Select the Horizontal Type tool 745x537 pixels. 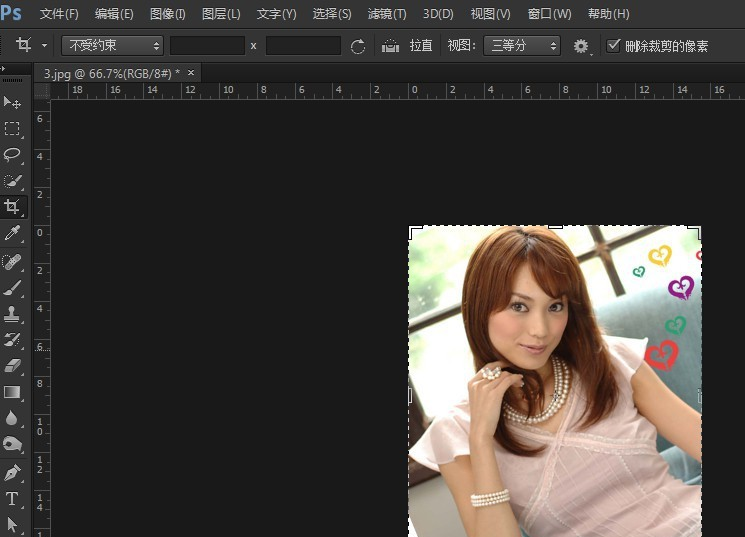(x=12, y=499)
